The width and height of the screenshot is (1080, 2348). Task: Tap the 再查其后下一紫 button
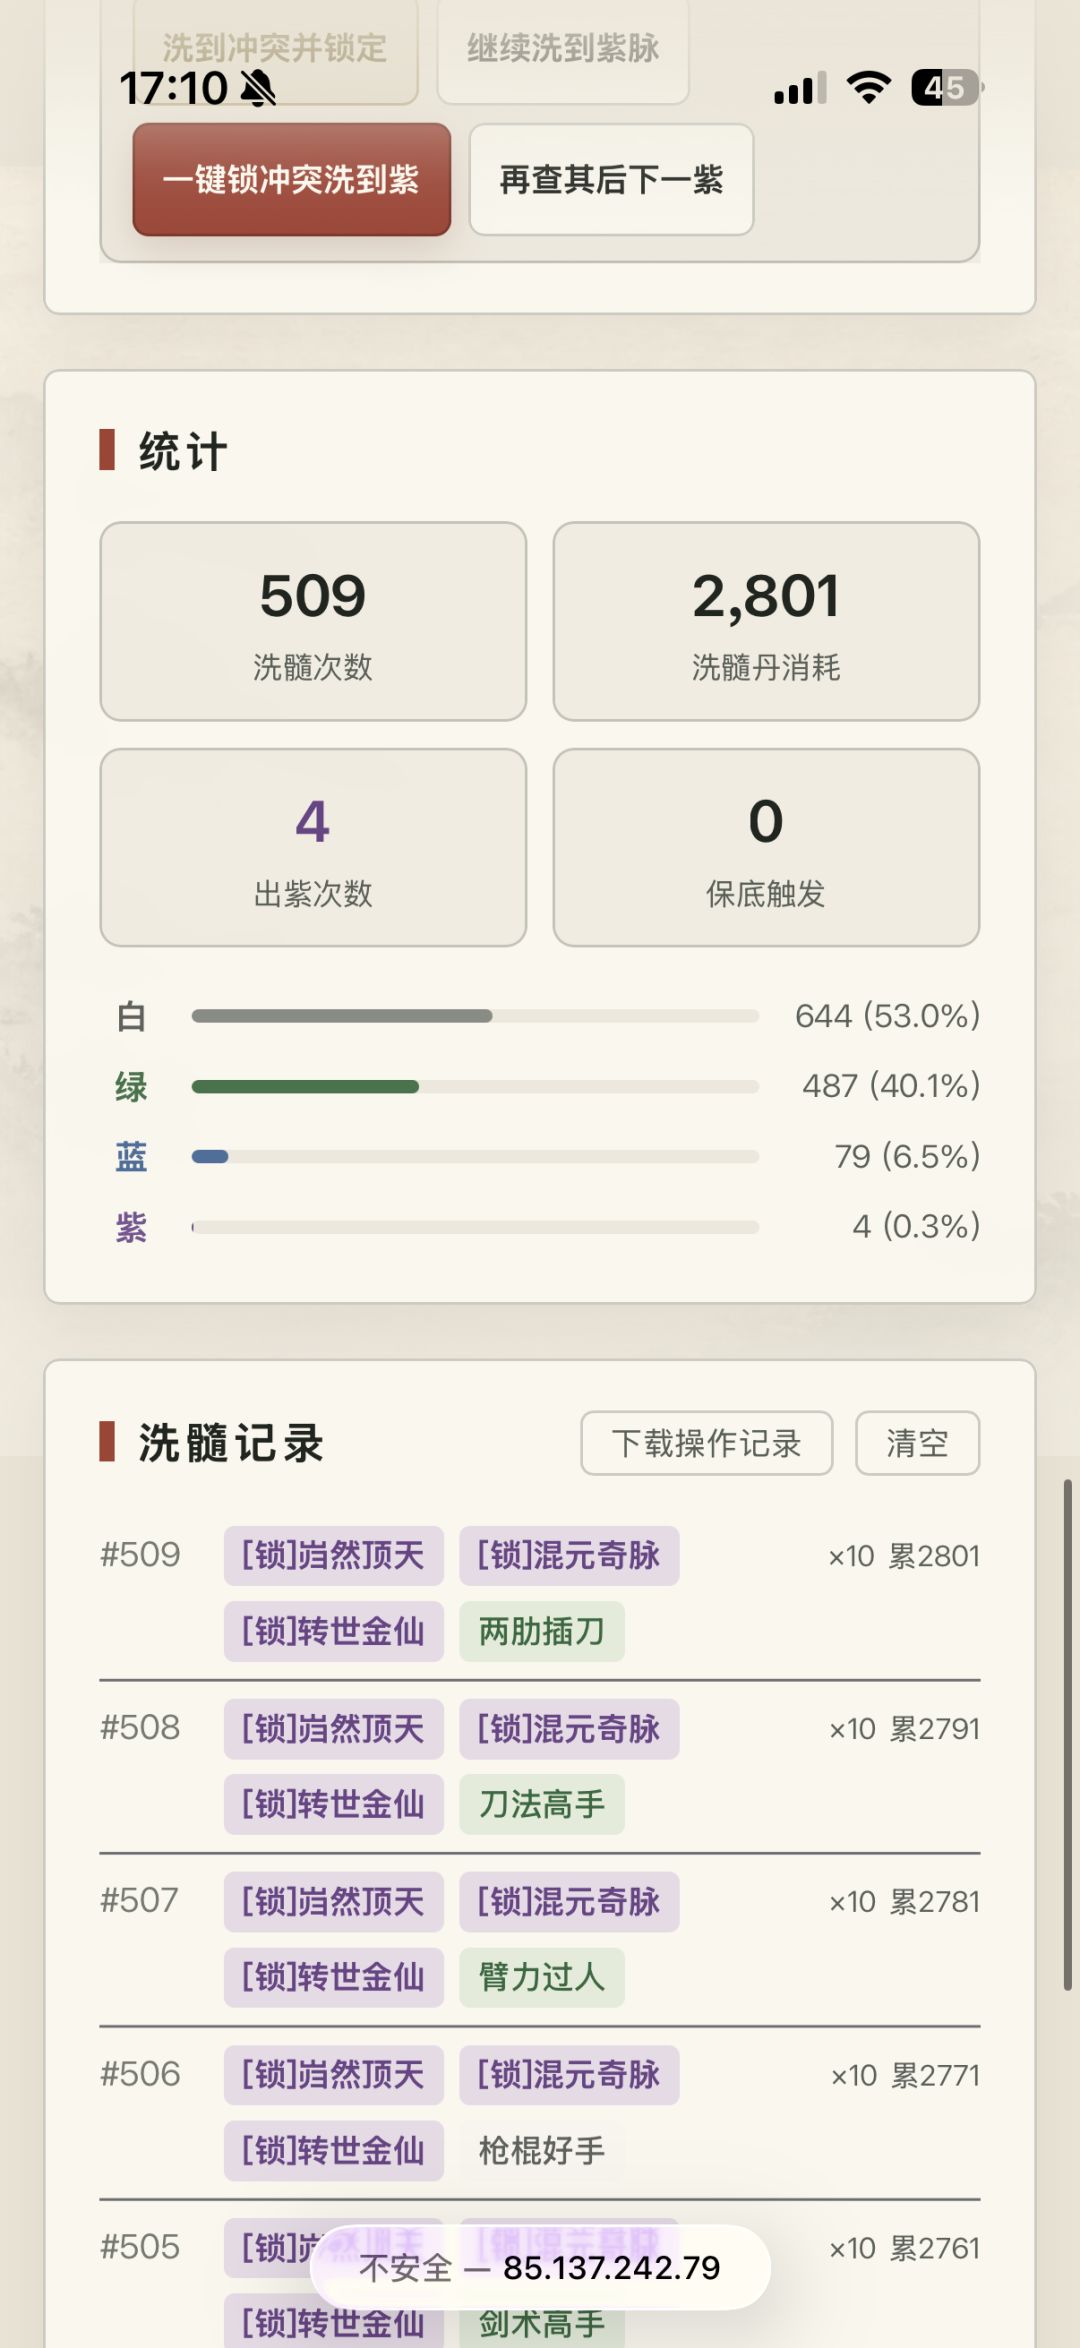pyautogui.click(x=611, y=180)
